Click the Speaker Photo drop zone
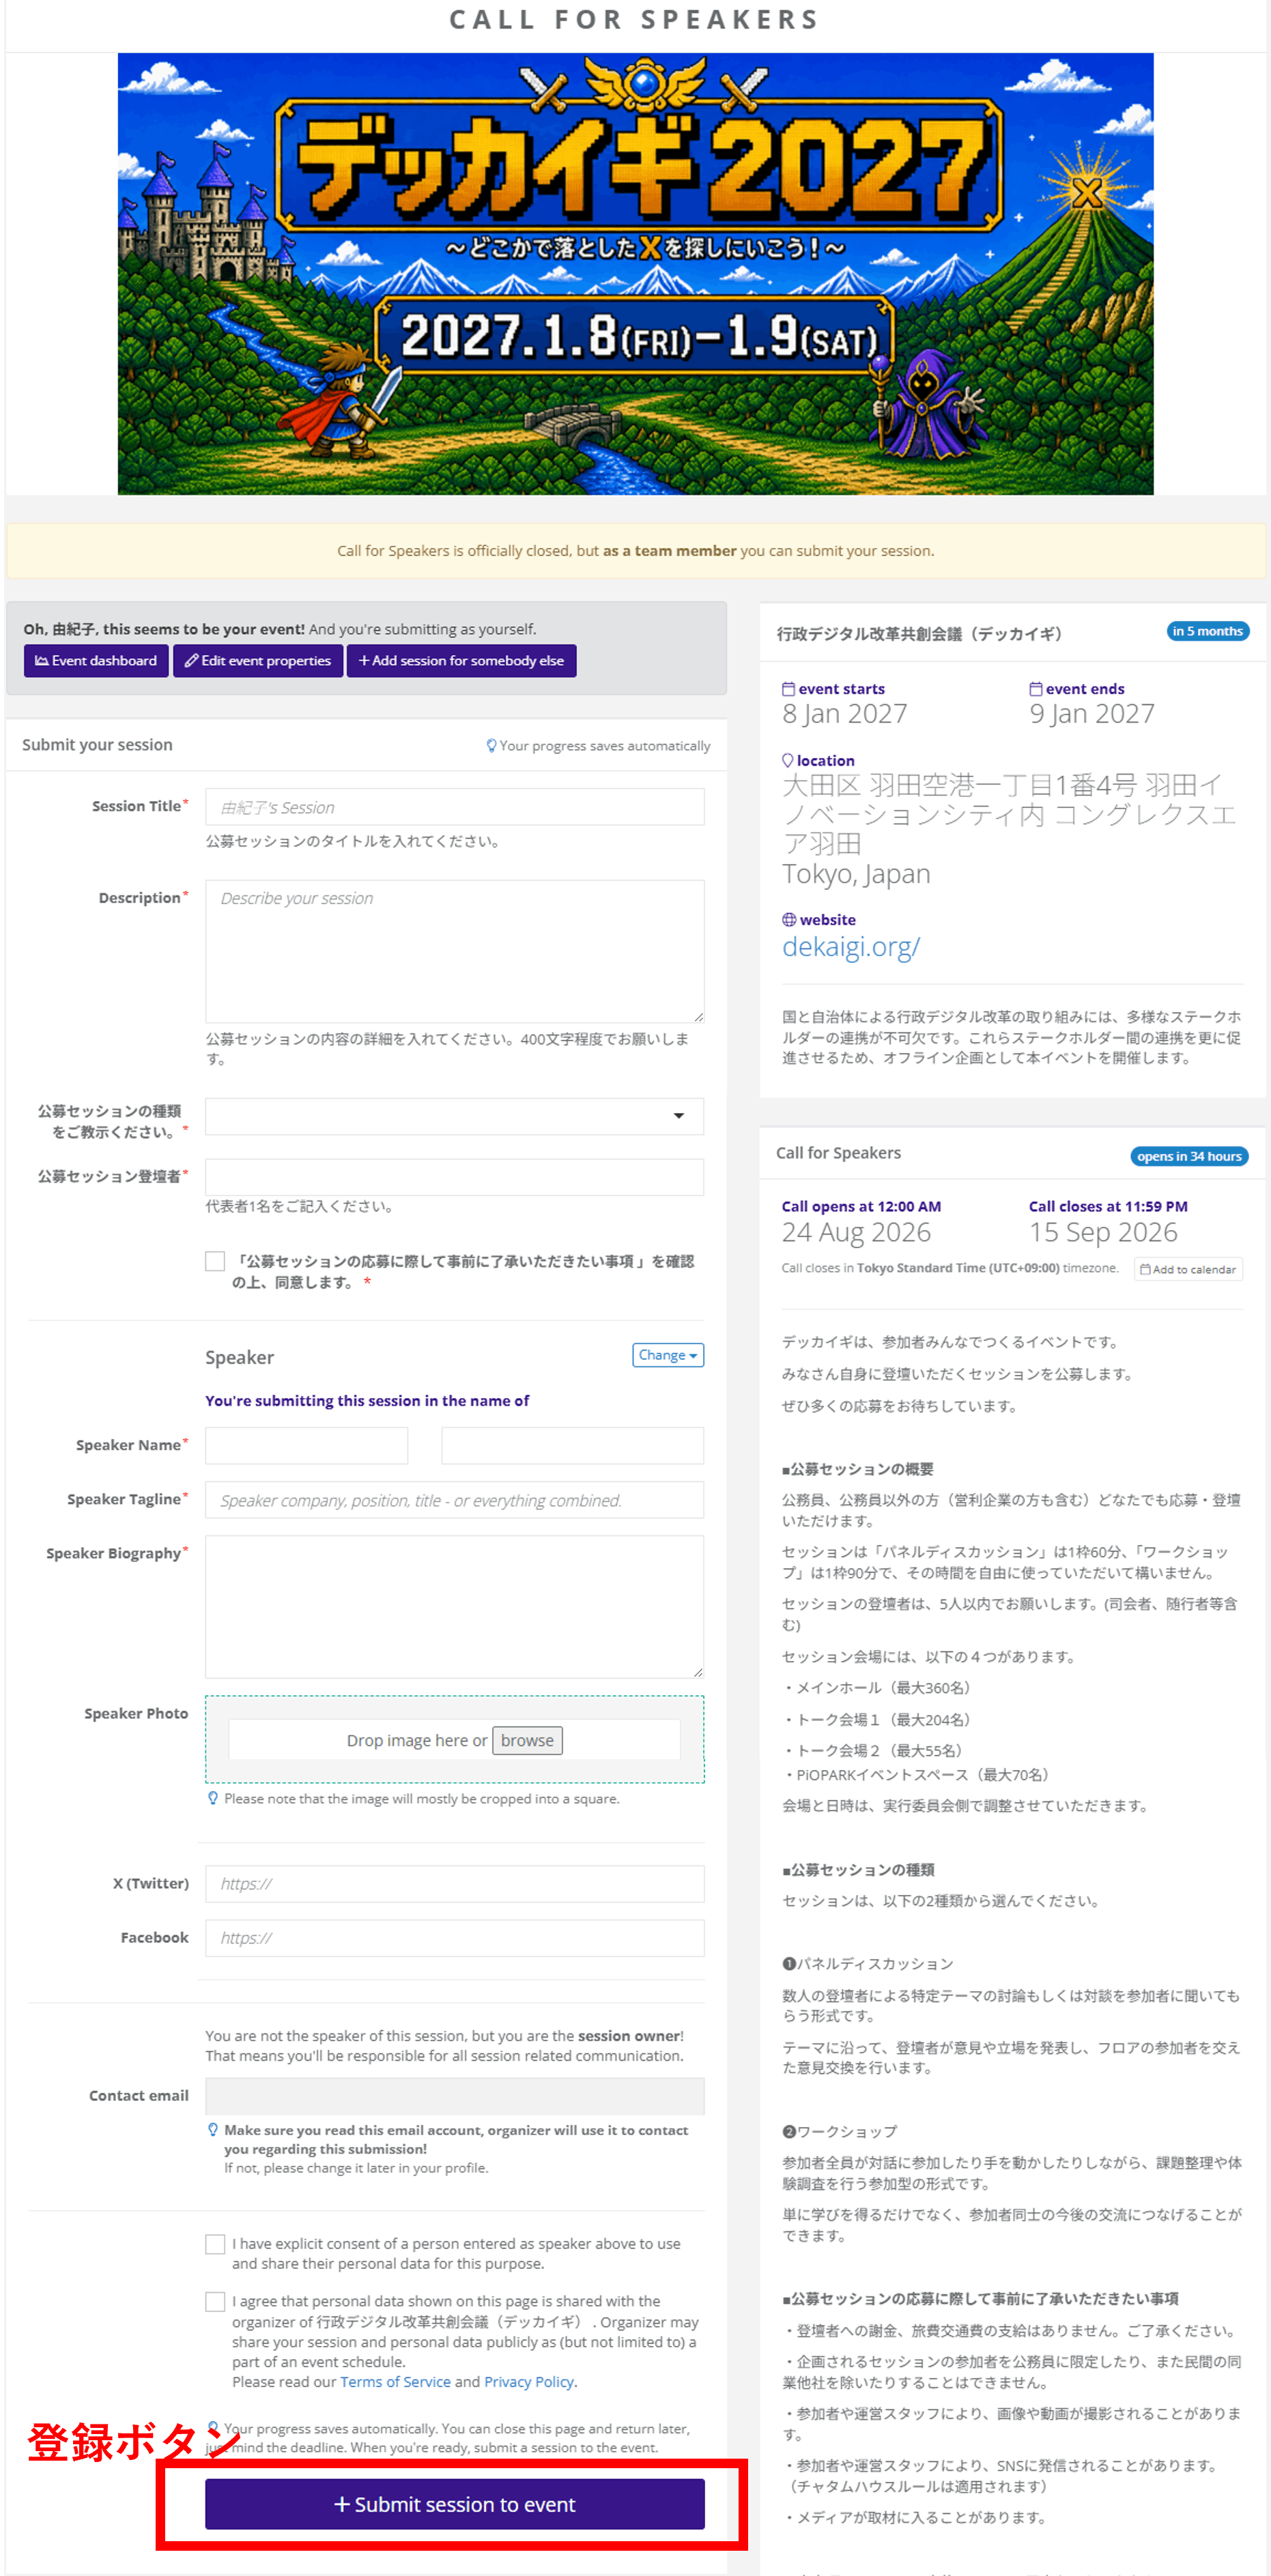1271x2576 pixels. [x=454, y=1739]
